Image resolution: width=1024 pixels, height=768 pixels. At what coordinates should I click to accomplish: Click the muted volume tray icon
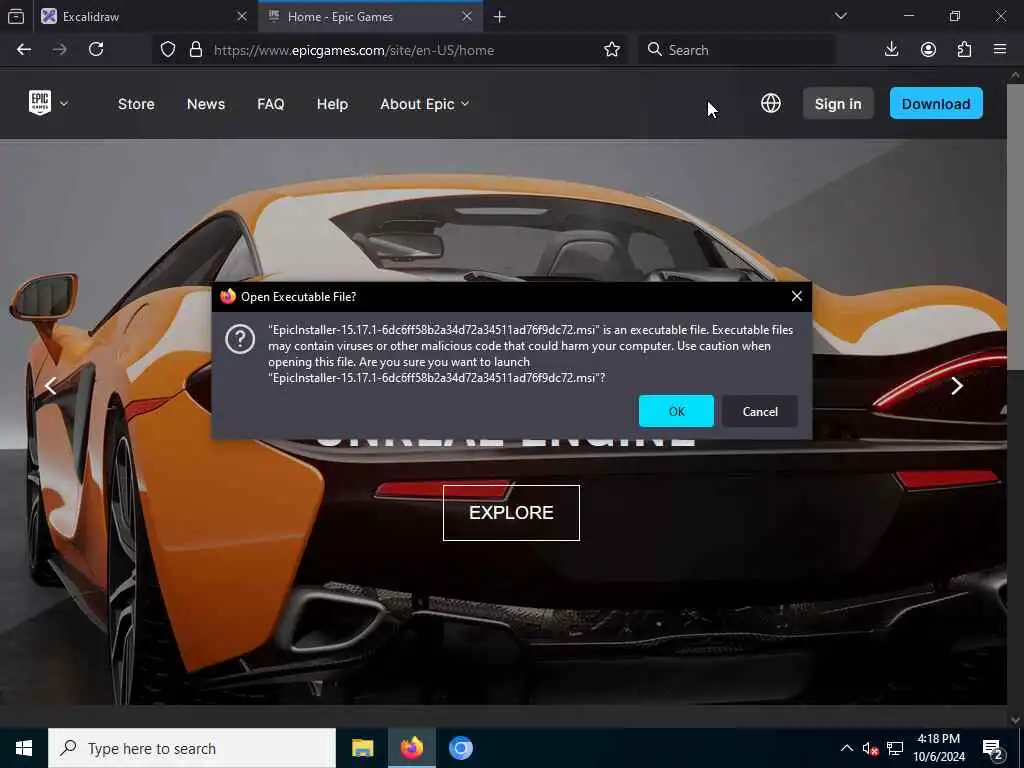pos(870,748)
